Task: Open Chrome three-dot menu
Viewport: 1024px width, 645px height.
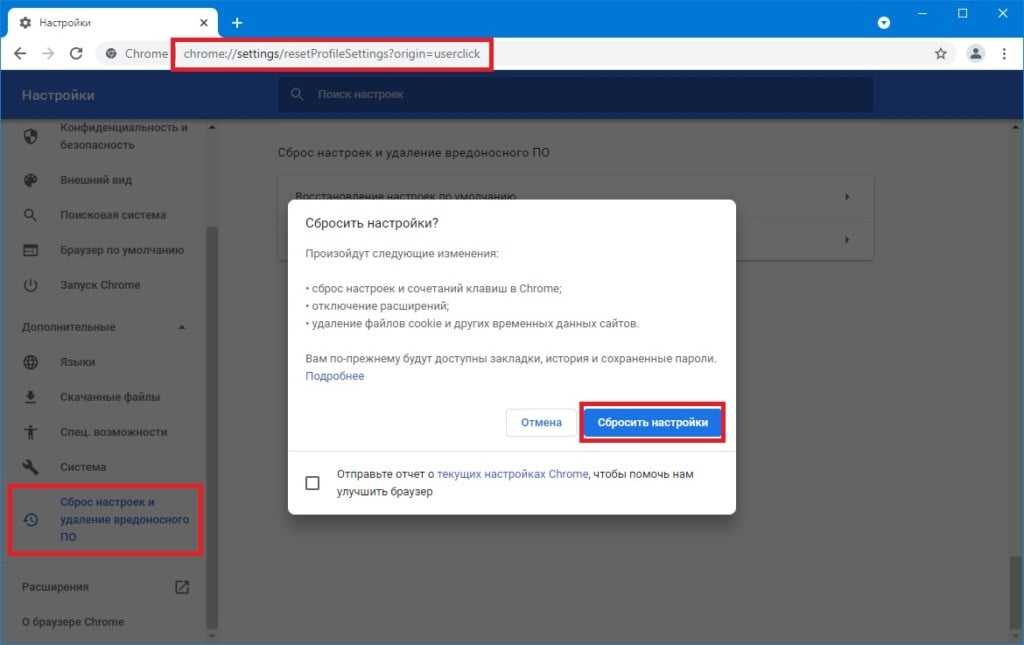Action: pos(1004,54)
